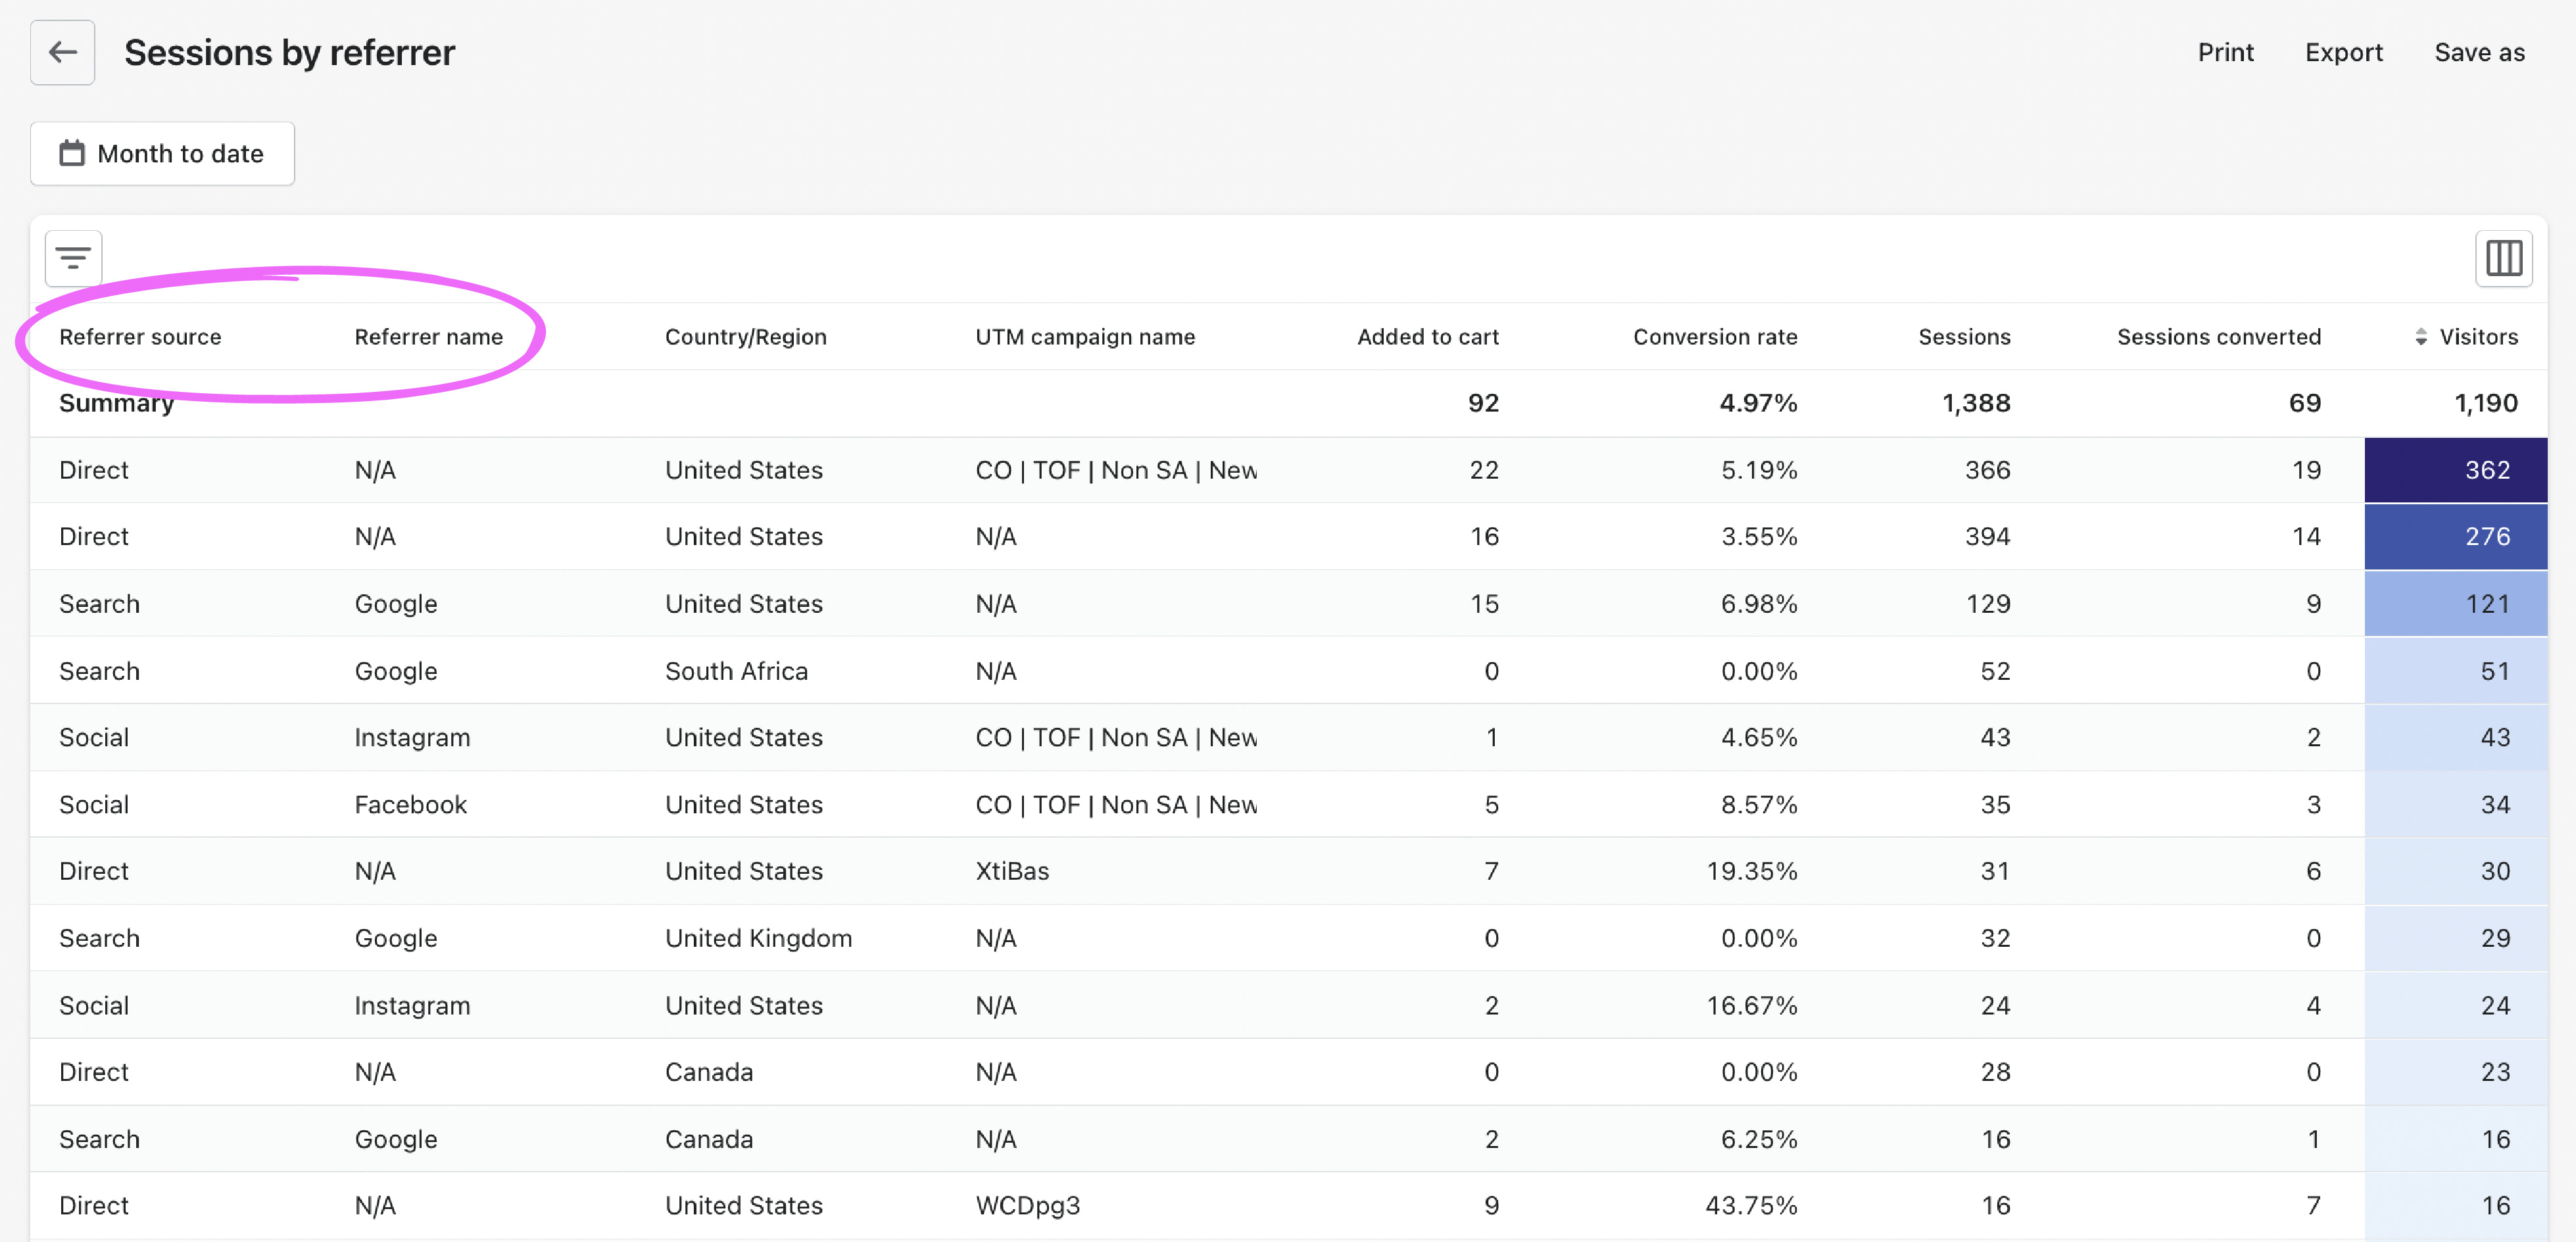
Task: Click the calendar icon in date button
Action: 72,153
